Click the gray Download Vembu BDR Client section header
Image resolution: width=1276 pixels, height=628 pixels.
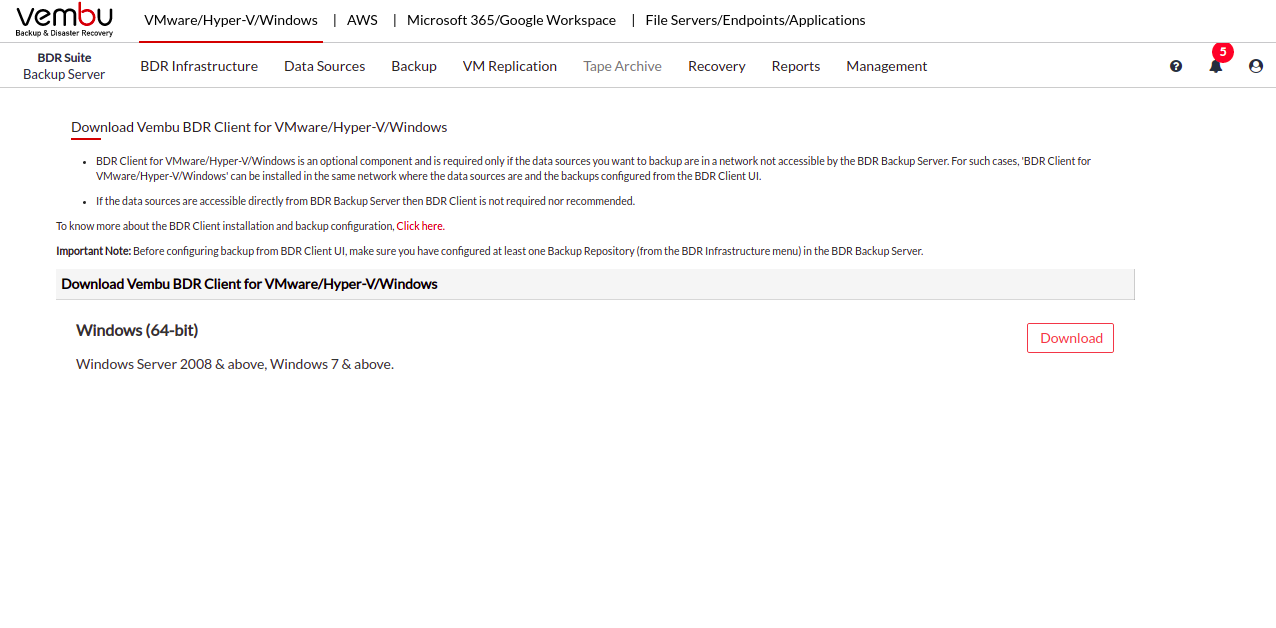pos(595,284)
